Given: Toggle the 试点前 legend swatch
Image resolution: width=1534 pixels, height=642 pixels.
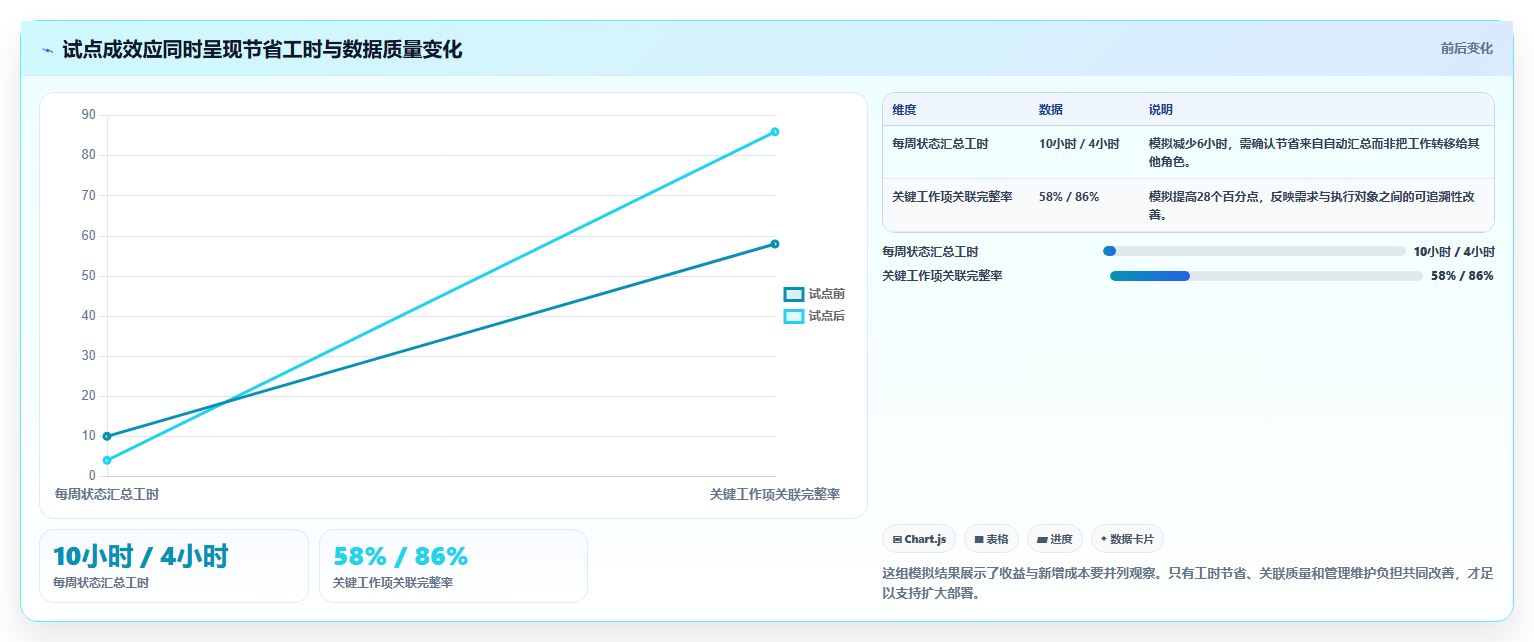Looking at the screenshot, I should (794, 294).
